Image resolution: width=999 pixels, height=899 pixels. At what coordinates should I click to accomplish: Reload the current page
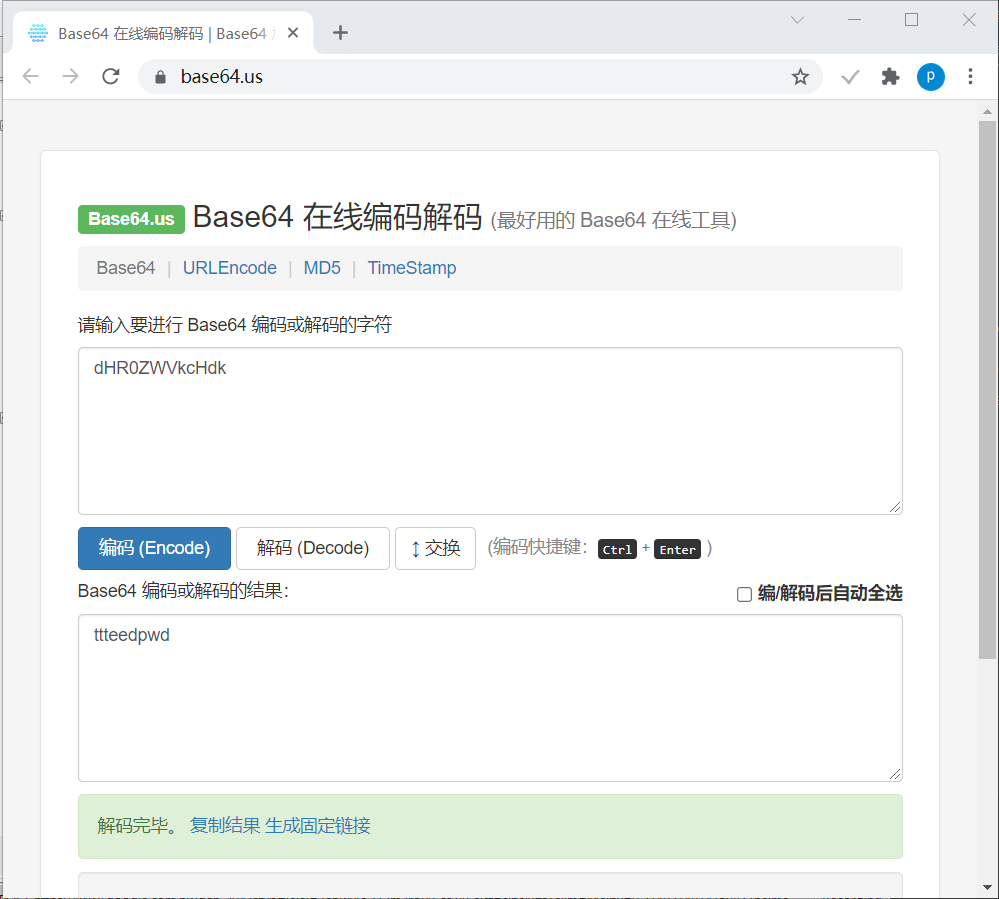pos(110,76)
